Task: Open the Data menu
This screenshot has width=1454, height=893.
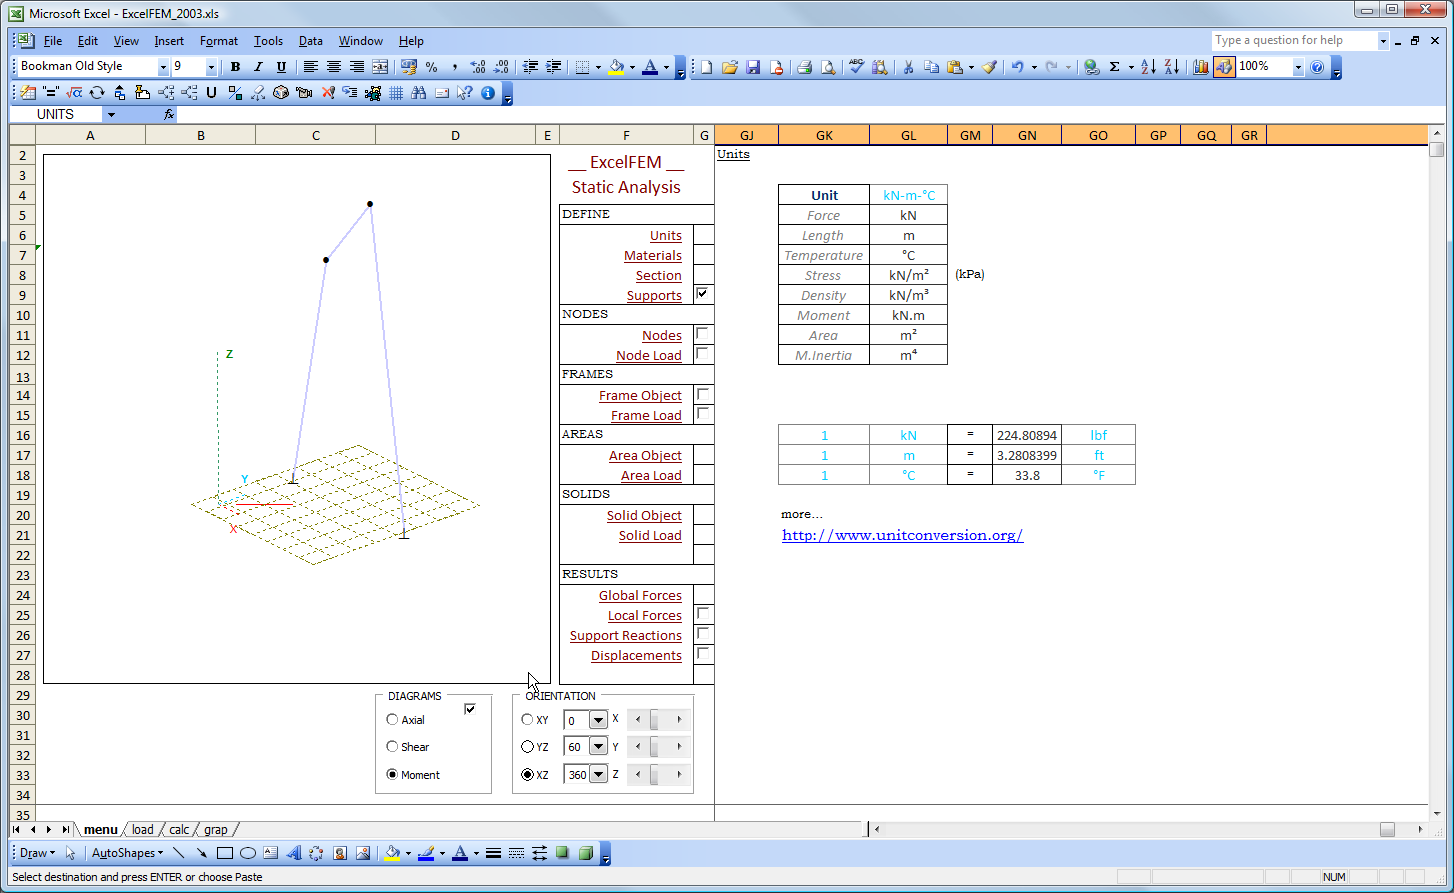Action: click(311, 41)
